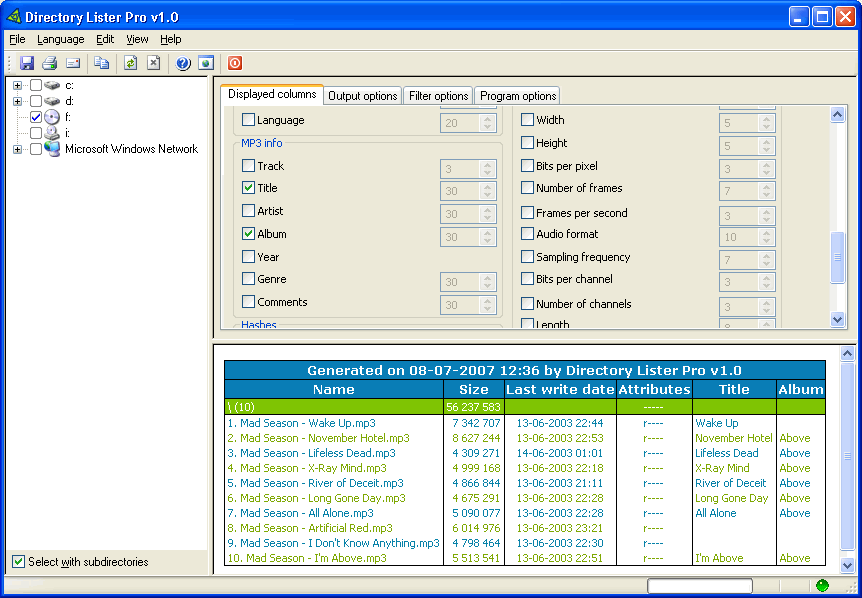
Task: Click scroll-up arrow of output preview
Action: point(847,354)
